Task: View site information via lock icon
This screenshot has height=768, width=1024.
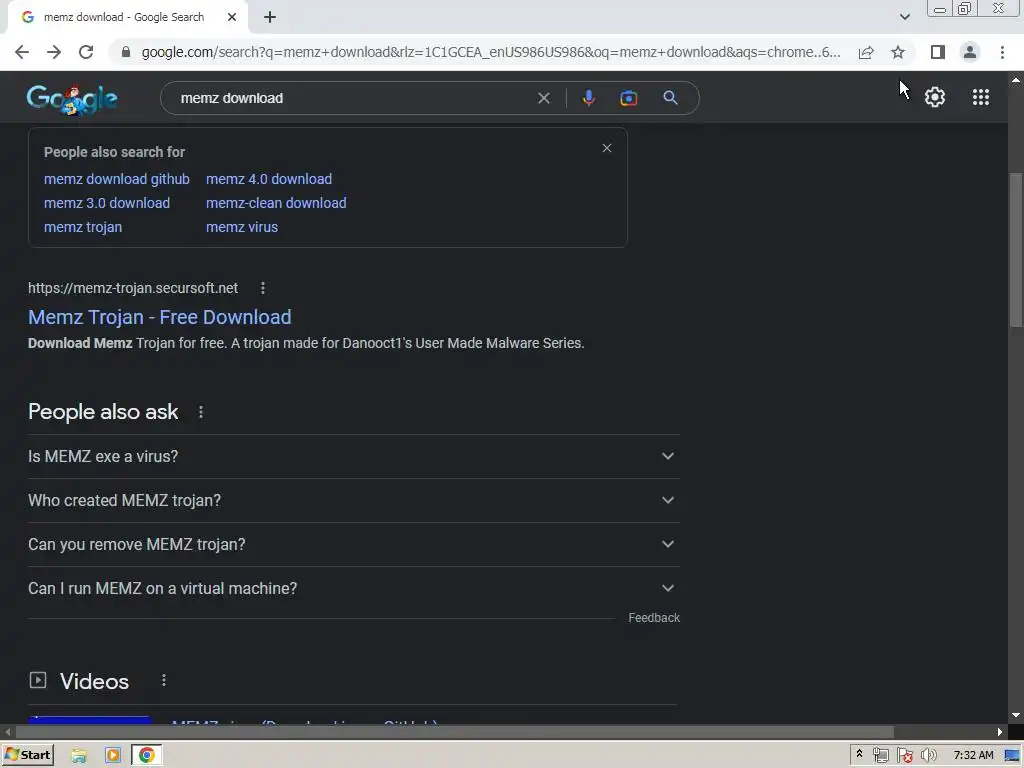Action: point(126,52)
